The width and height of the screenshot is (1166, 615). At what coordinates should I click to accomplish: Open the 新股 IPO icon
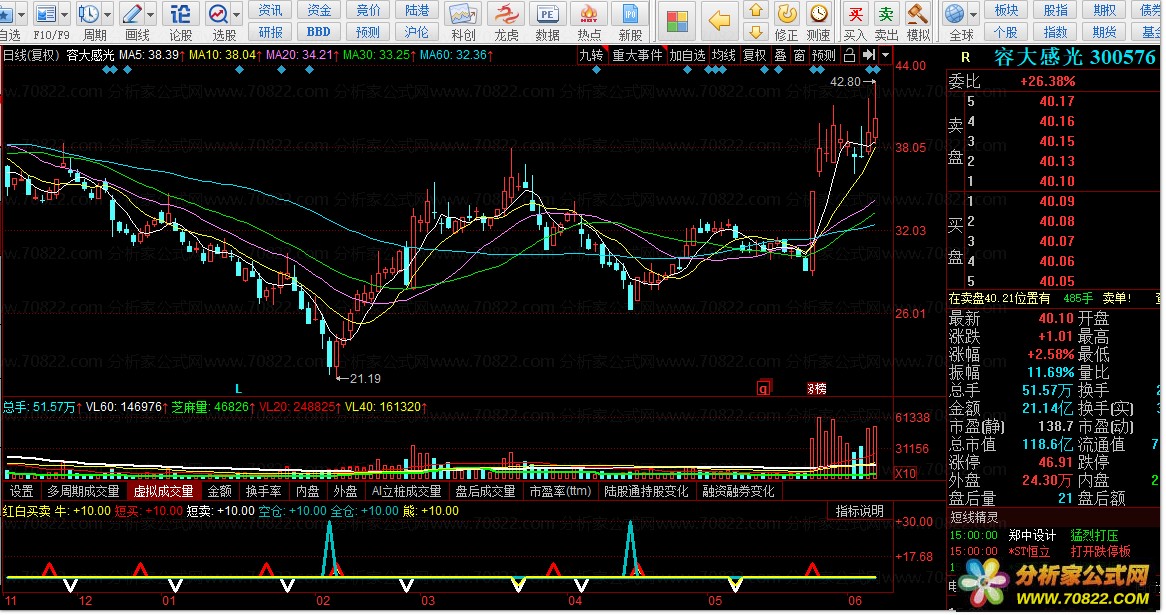click(630, 14)
